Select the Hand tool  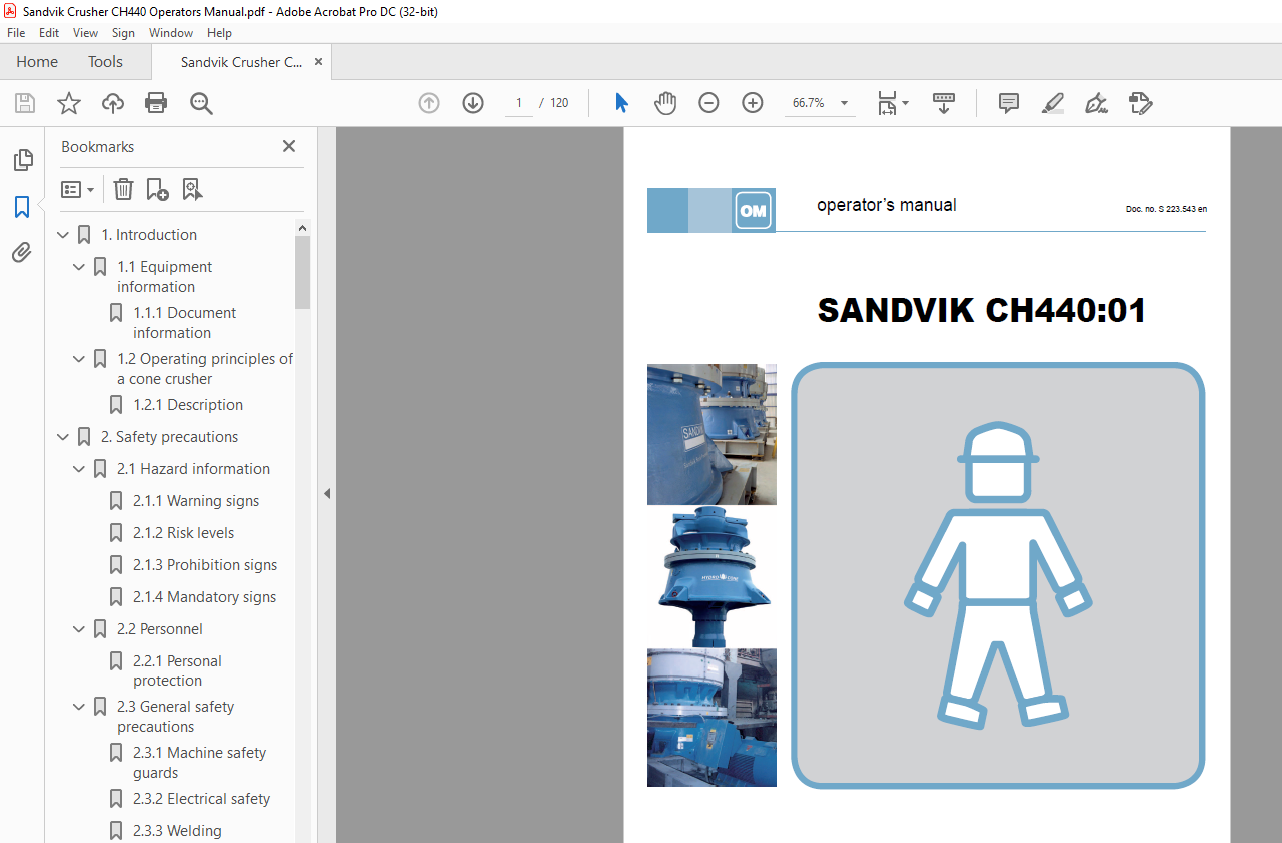click(664, 102)
